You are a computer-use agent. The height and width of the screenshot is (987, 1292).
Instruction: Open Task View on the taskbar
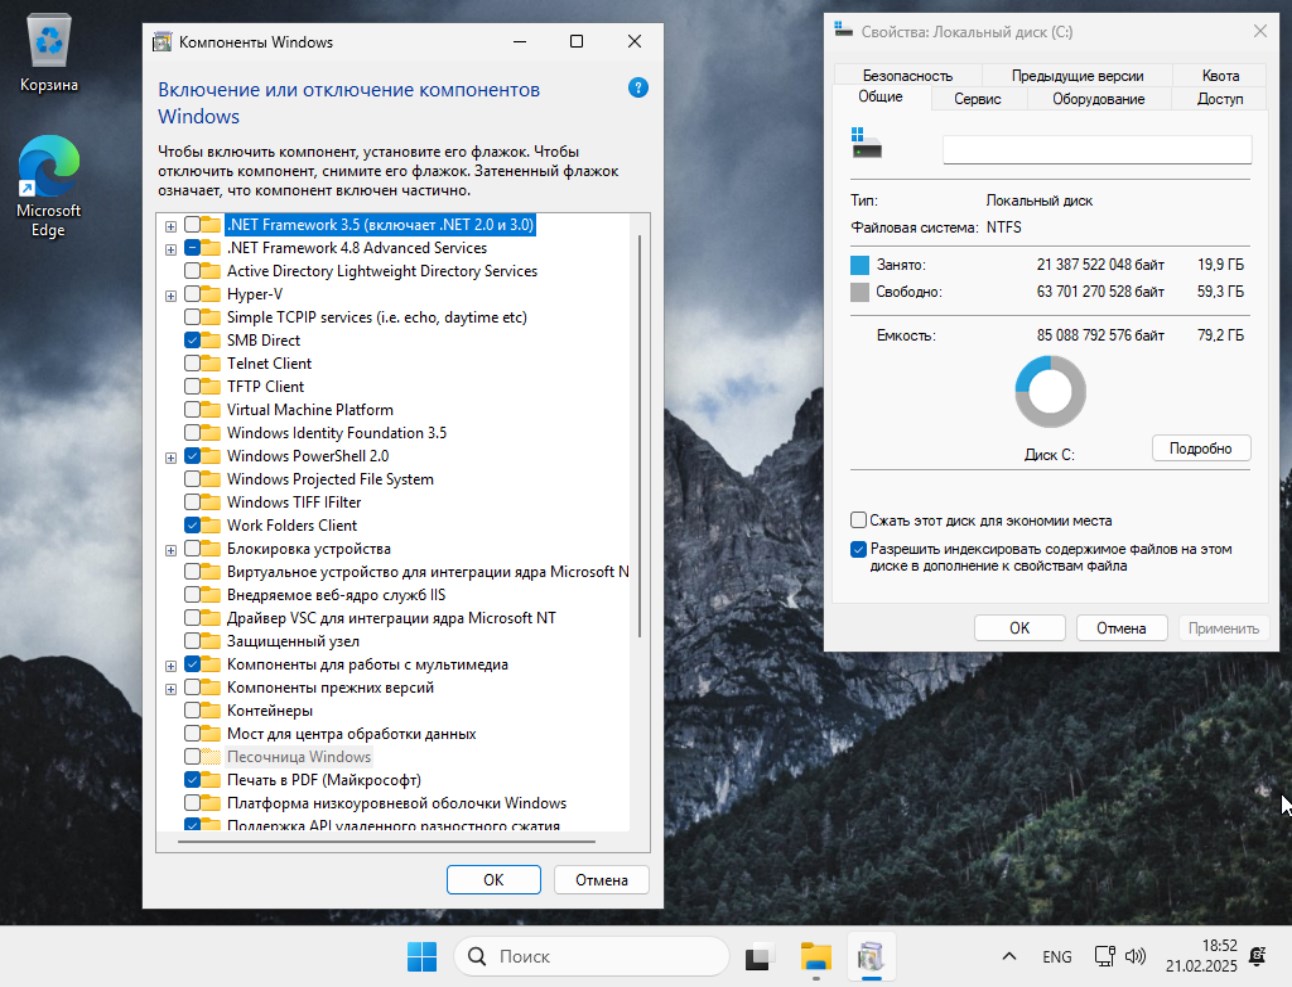point(759,957)
